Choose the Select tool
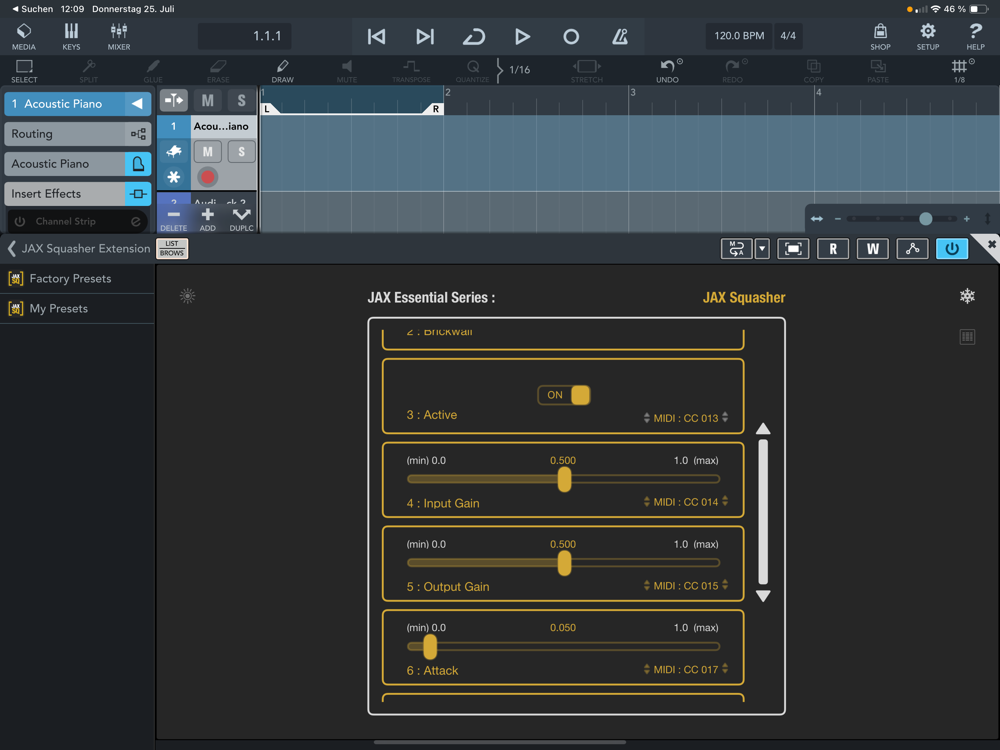This screenshot has width=1000, height=750. click(24, 71)
